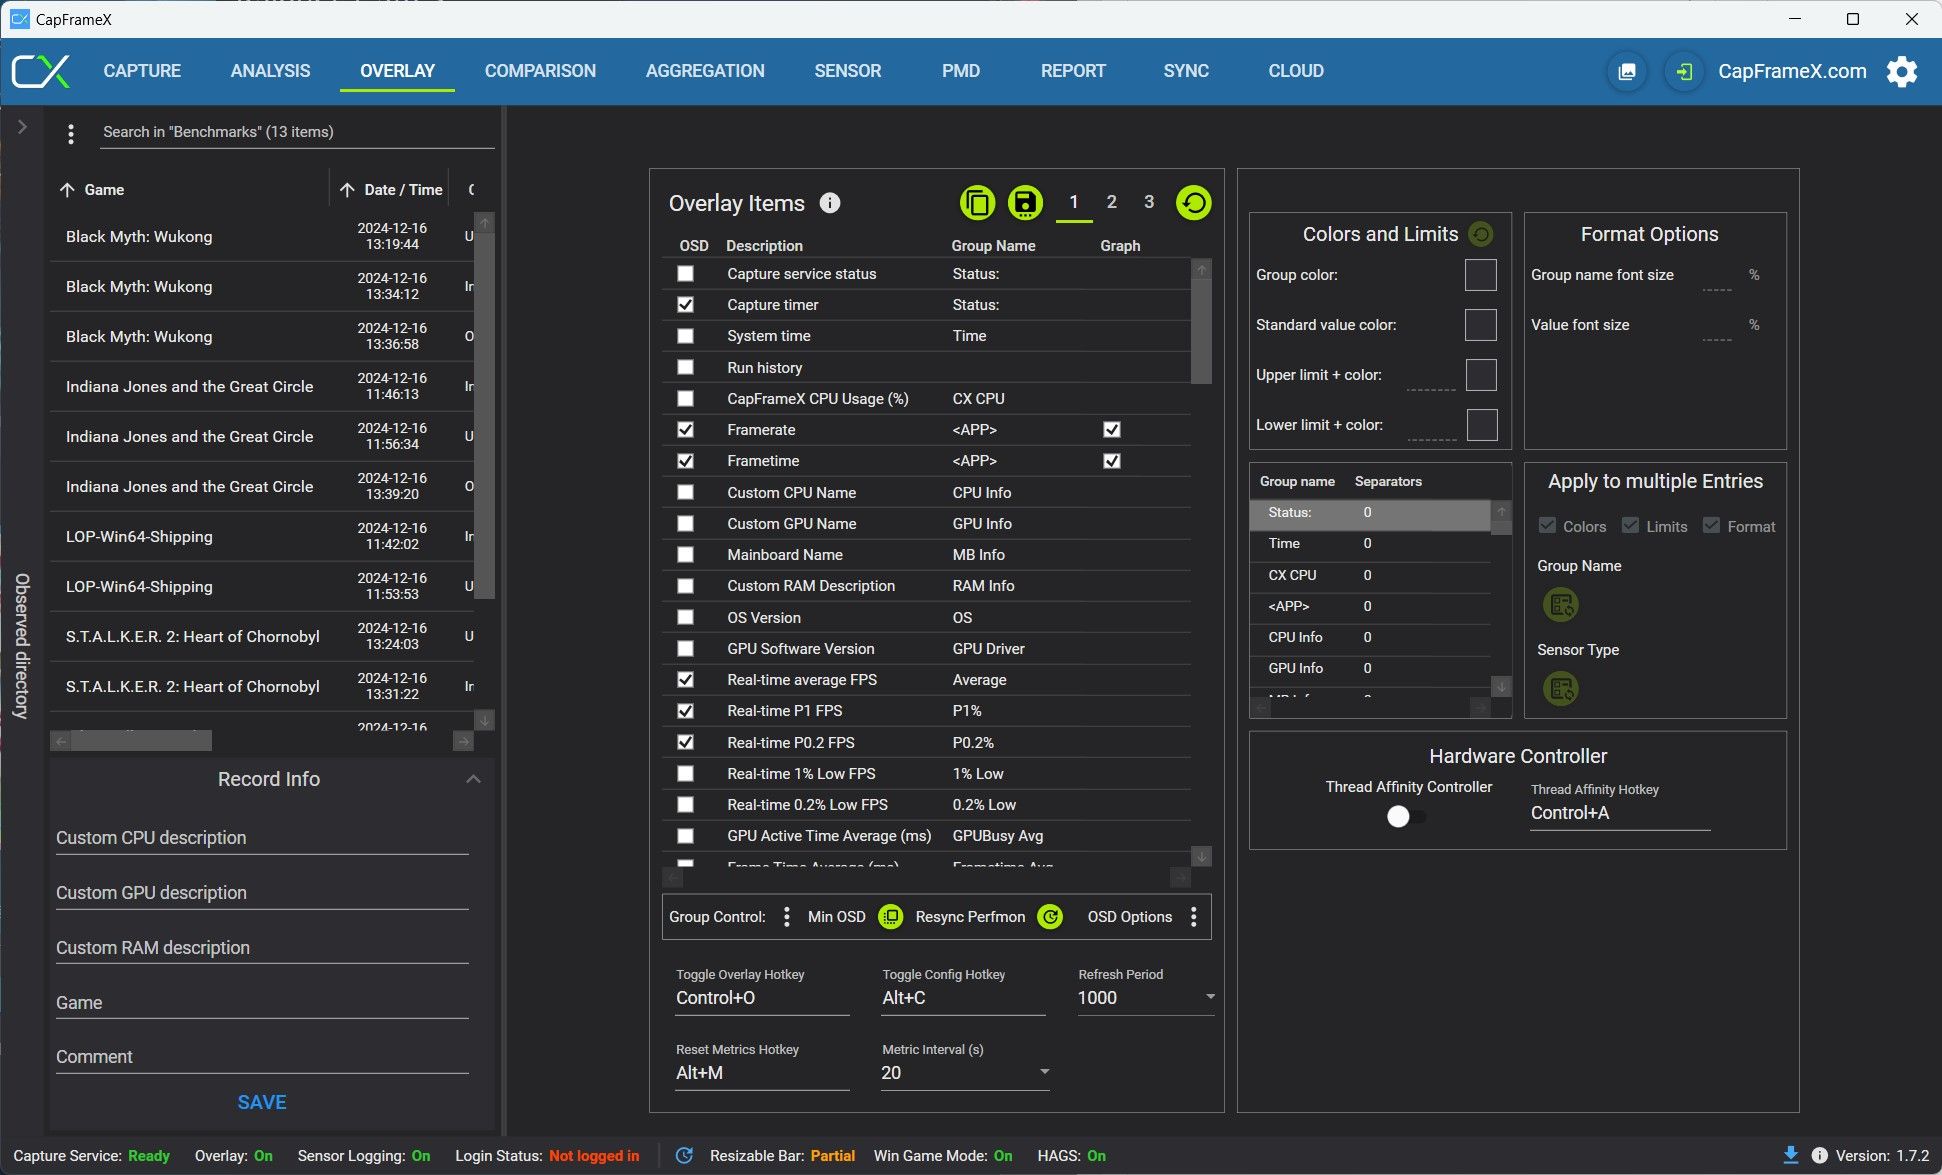Image resolution: width=1942 pixels, height=1175 pixels.
Task: Click the Thread Affinity Hotkey field
Action: pyautogui.click(x=1620, y=813)
